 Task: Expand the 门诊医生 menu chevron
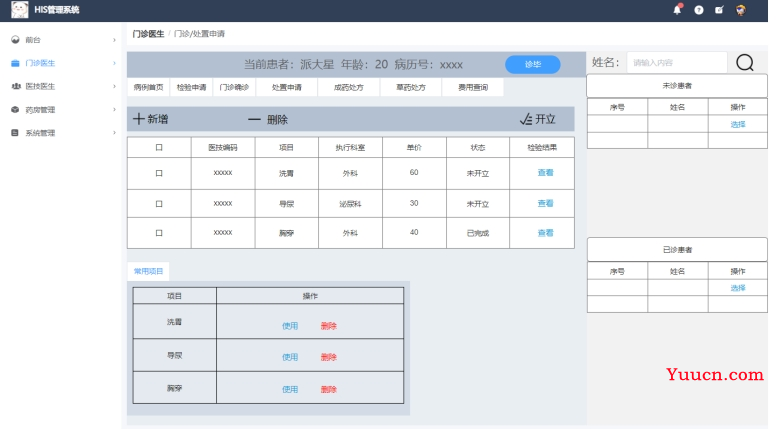pos(114,63)
